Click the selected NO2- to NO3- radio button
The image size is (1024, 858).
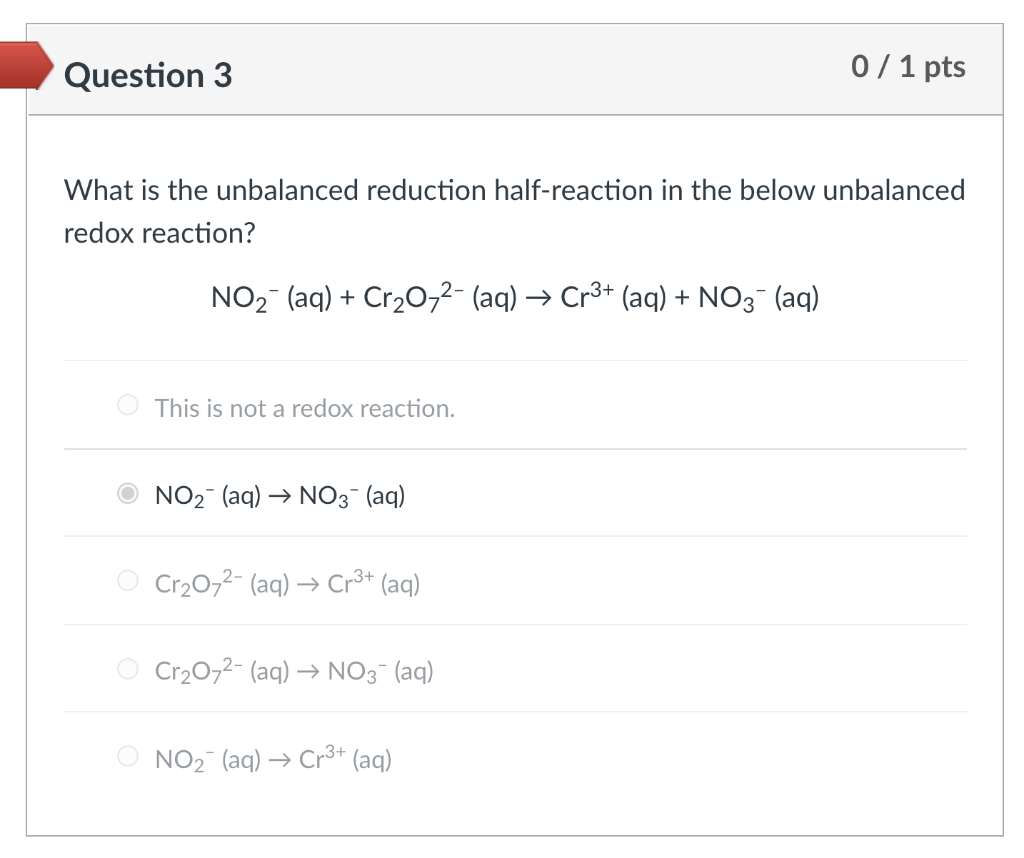[x=127, y=492]
